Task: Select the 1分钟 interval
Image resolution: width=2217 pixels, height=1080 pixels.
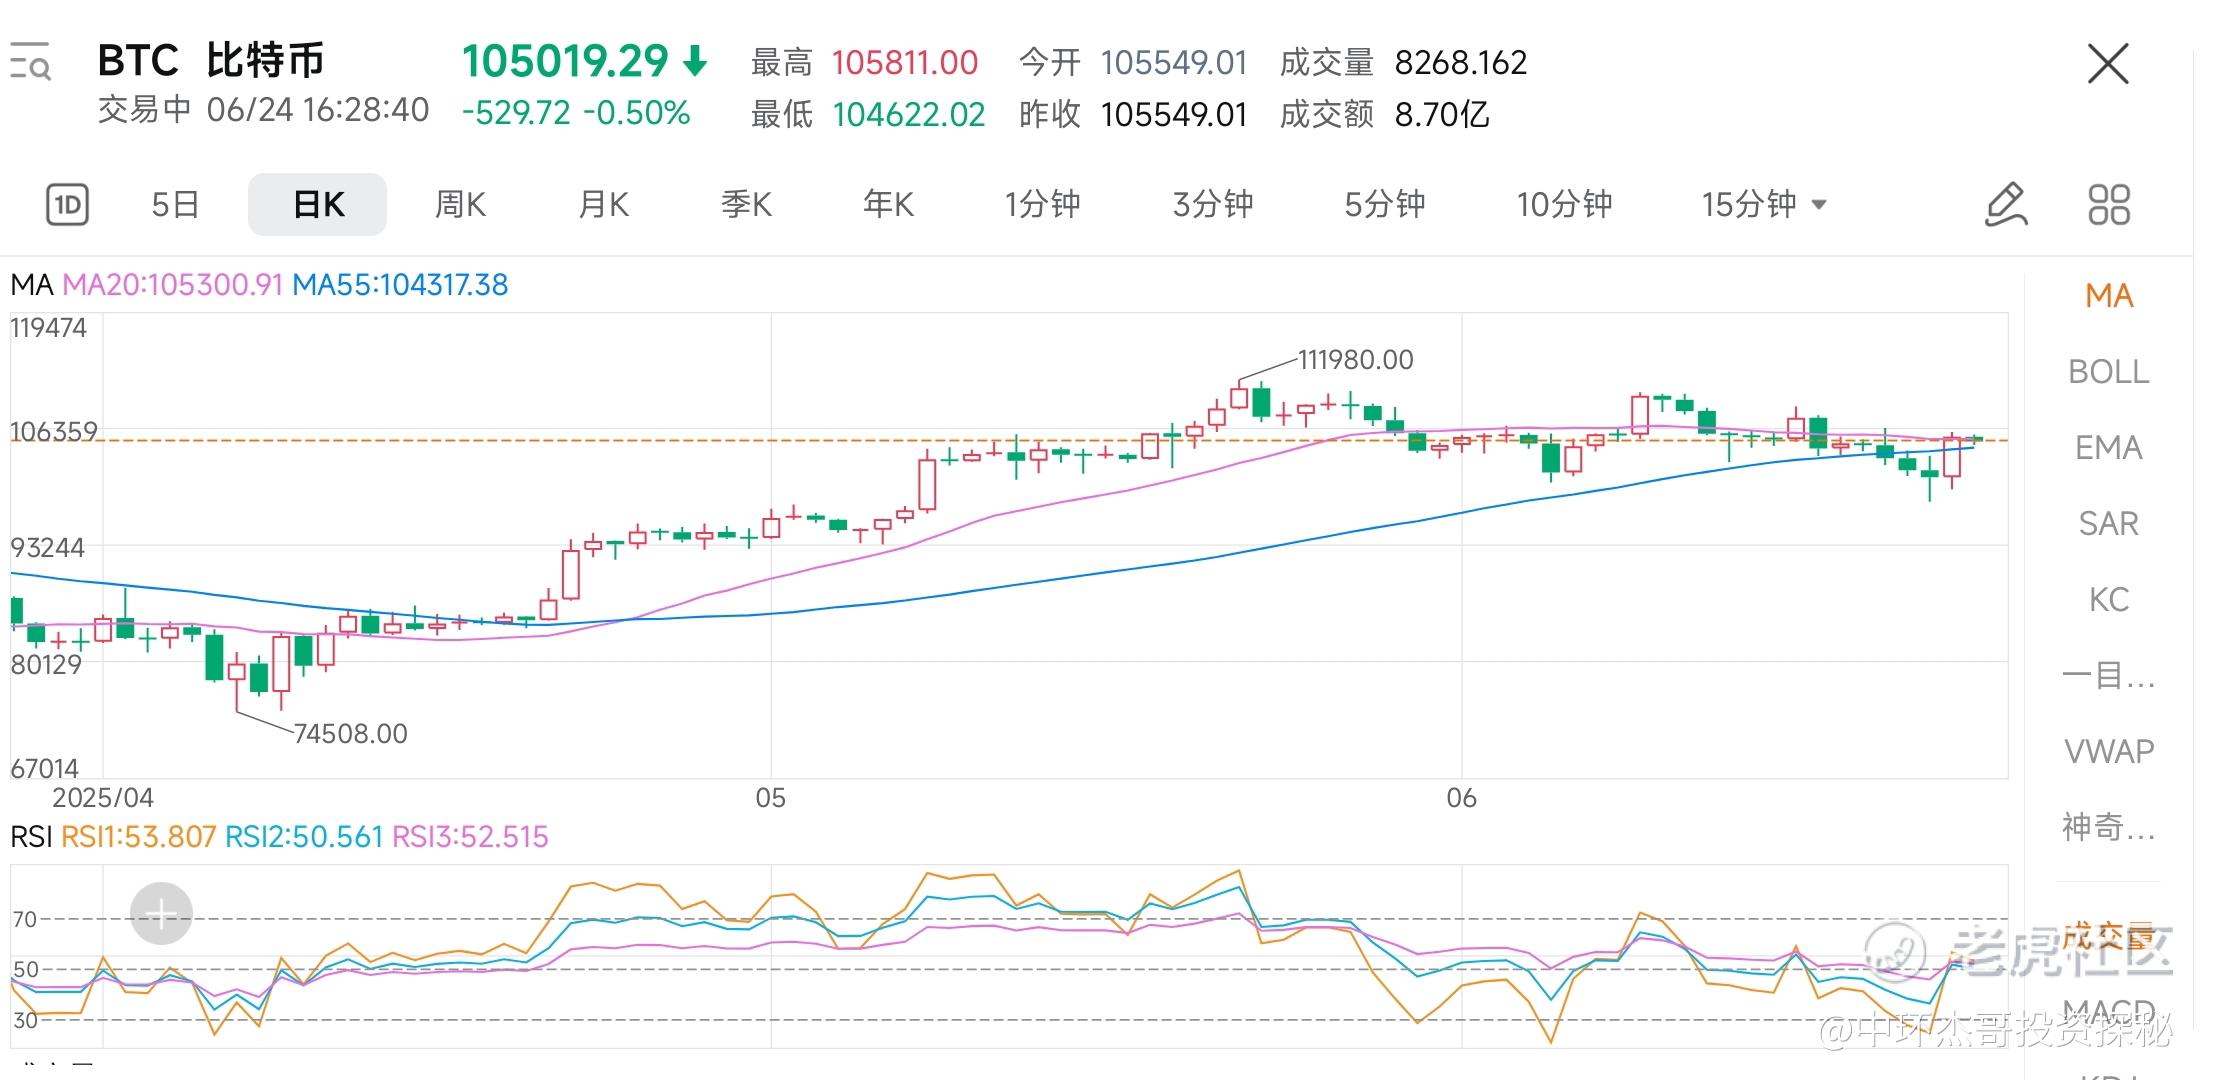Action: [x=1042, y=205]
